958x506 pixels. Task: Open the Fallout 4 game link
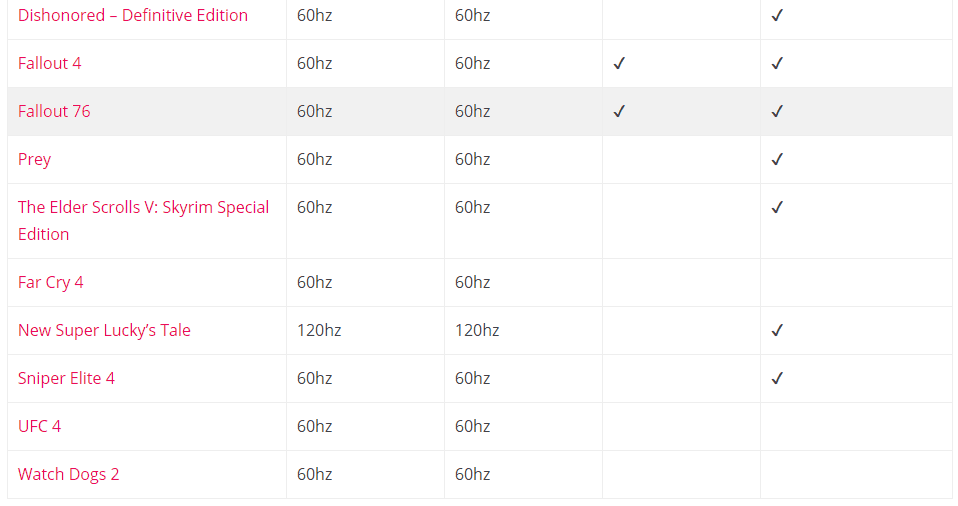49,64
